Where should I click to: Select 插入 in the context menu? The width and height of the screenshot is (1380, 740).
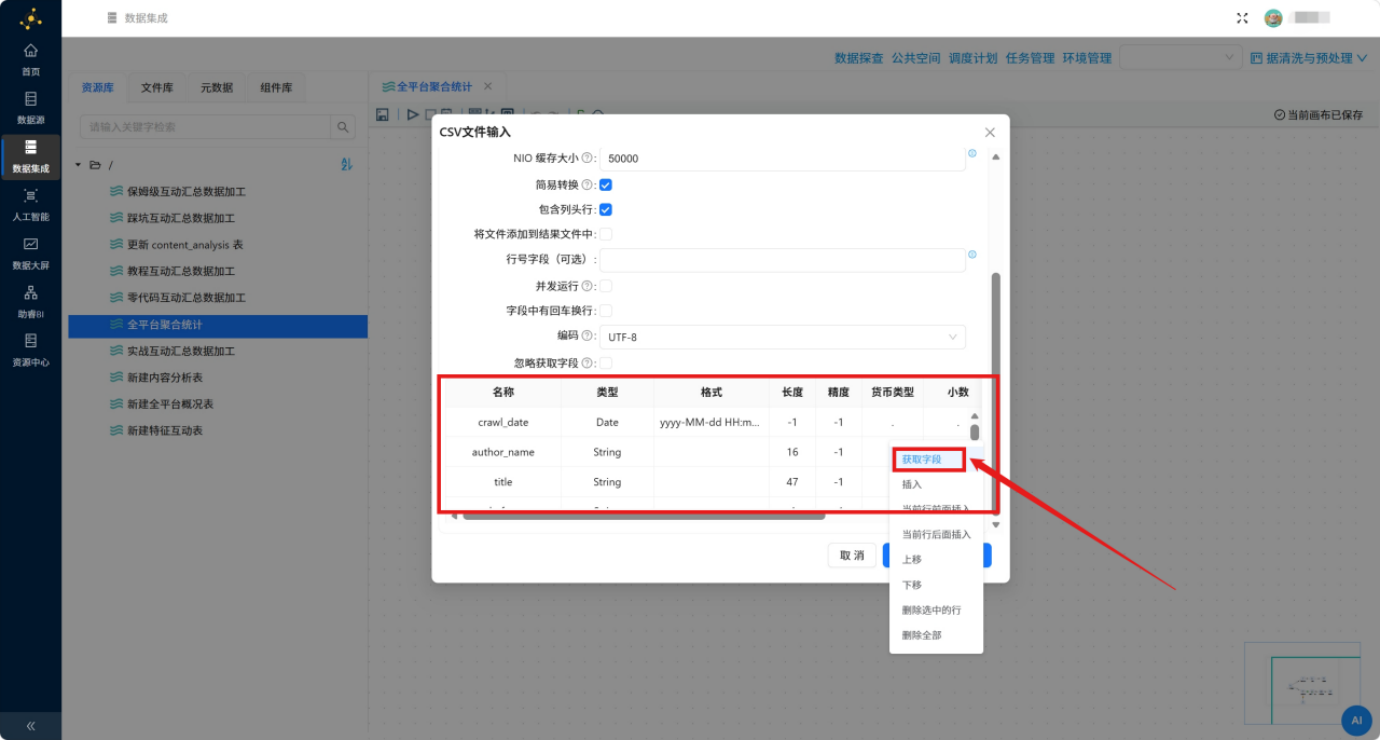(x=936, y=485)
